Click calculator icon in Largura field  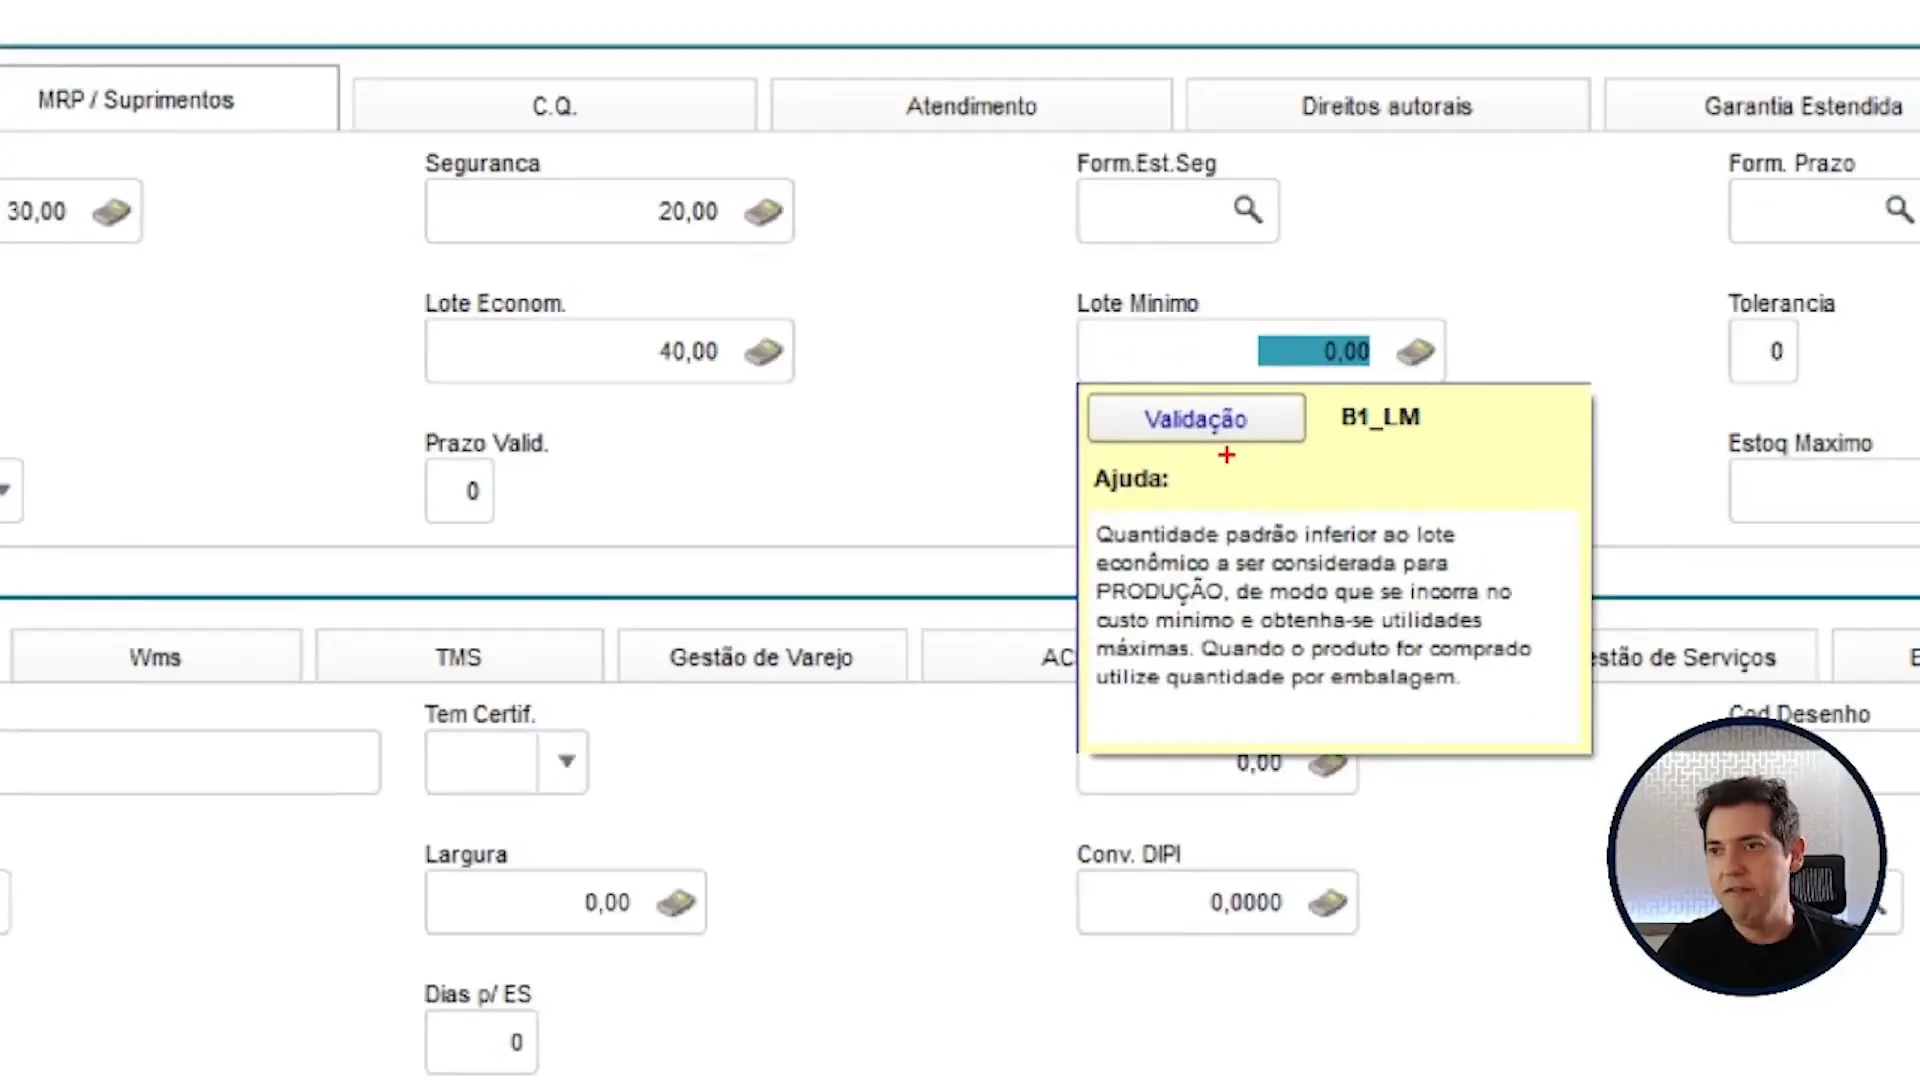tap(676, 903)
